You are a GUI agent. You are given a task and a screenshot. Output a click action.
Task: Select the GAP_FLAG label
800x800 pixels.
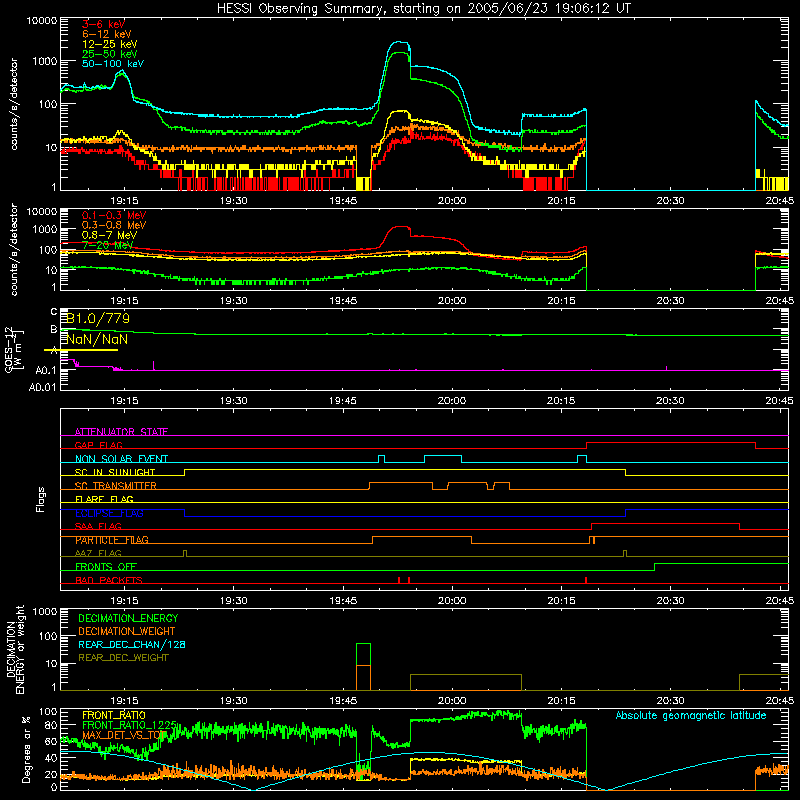click(99, 445)
